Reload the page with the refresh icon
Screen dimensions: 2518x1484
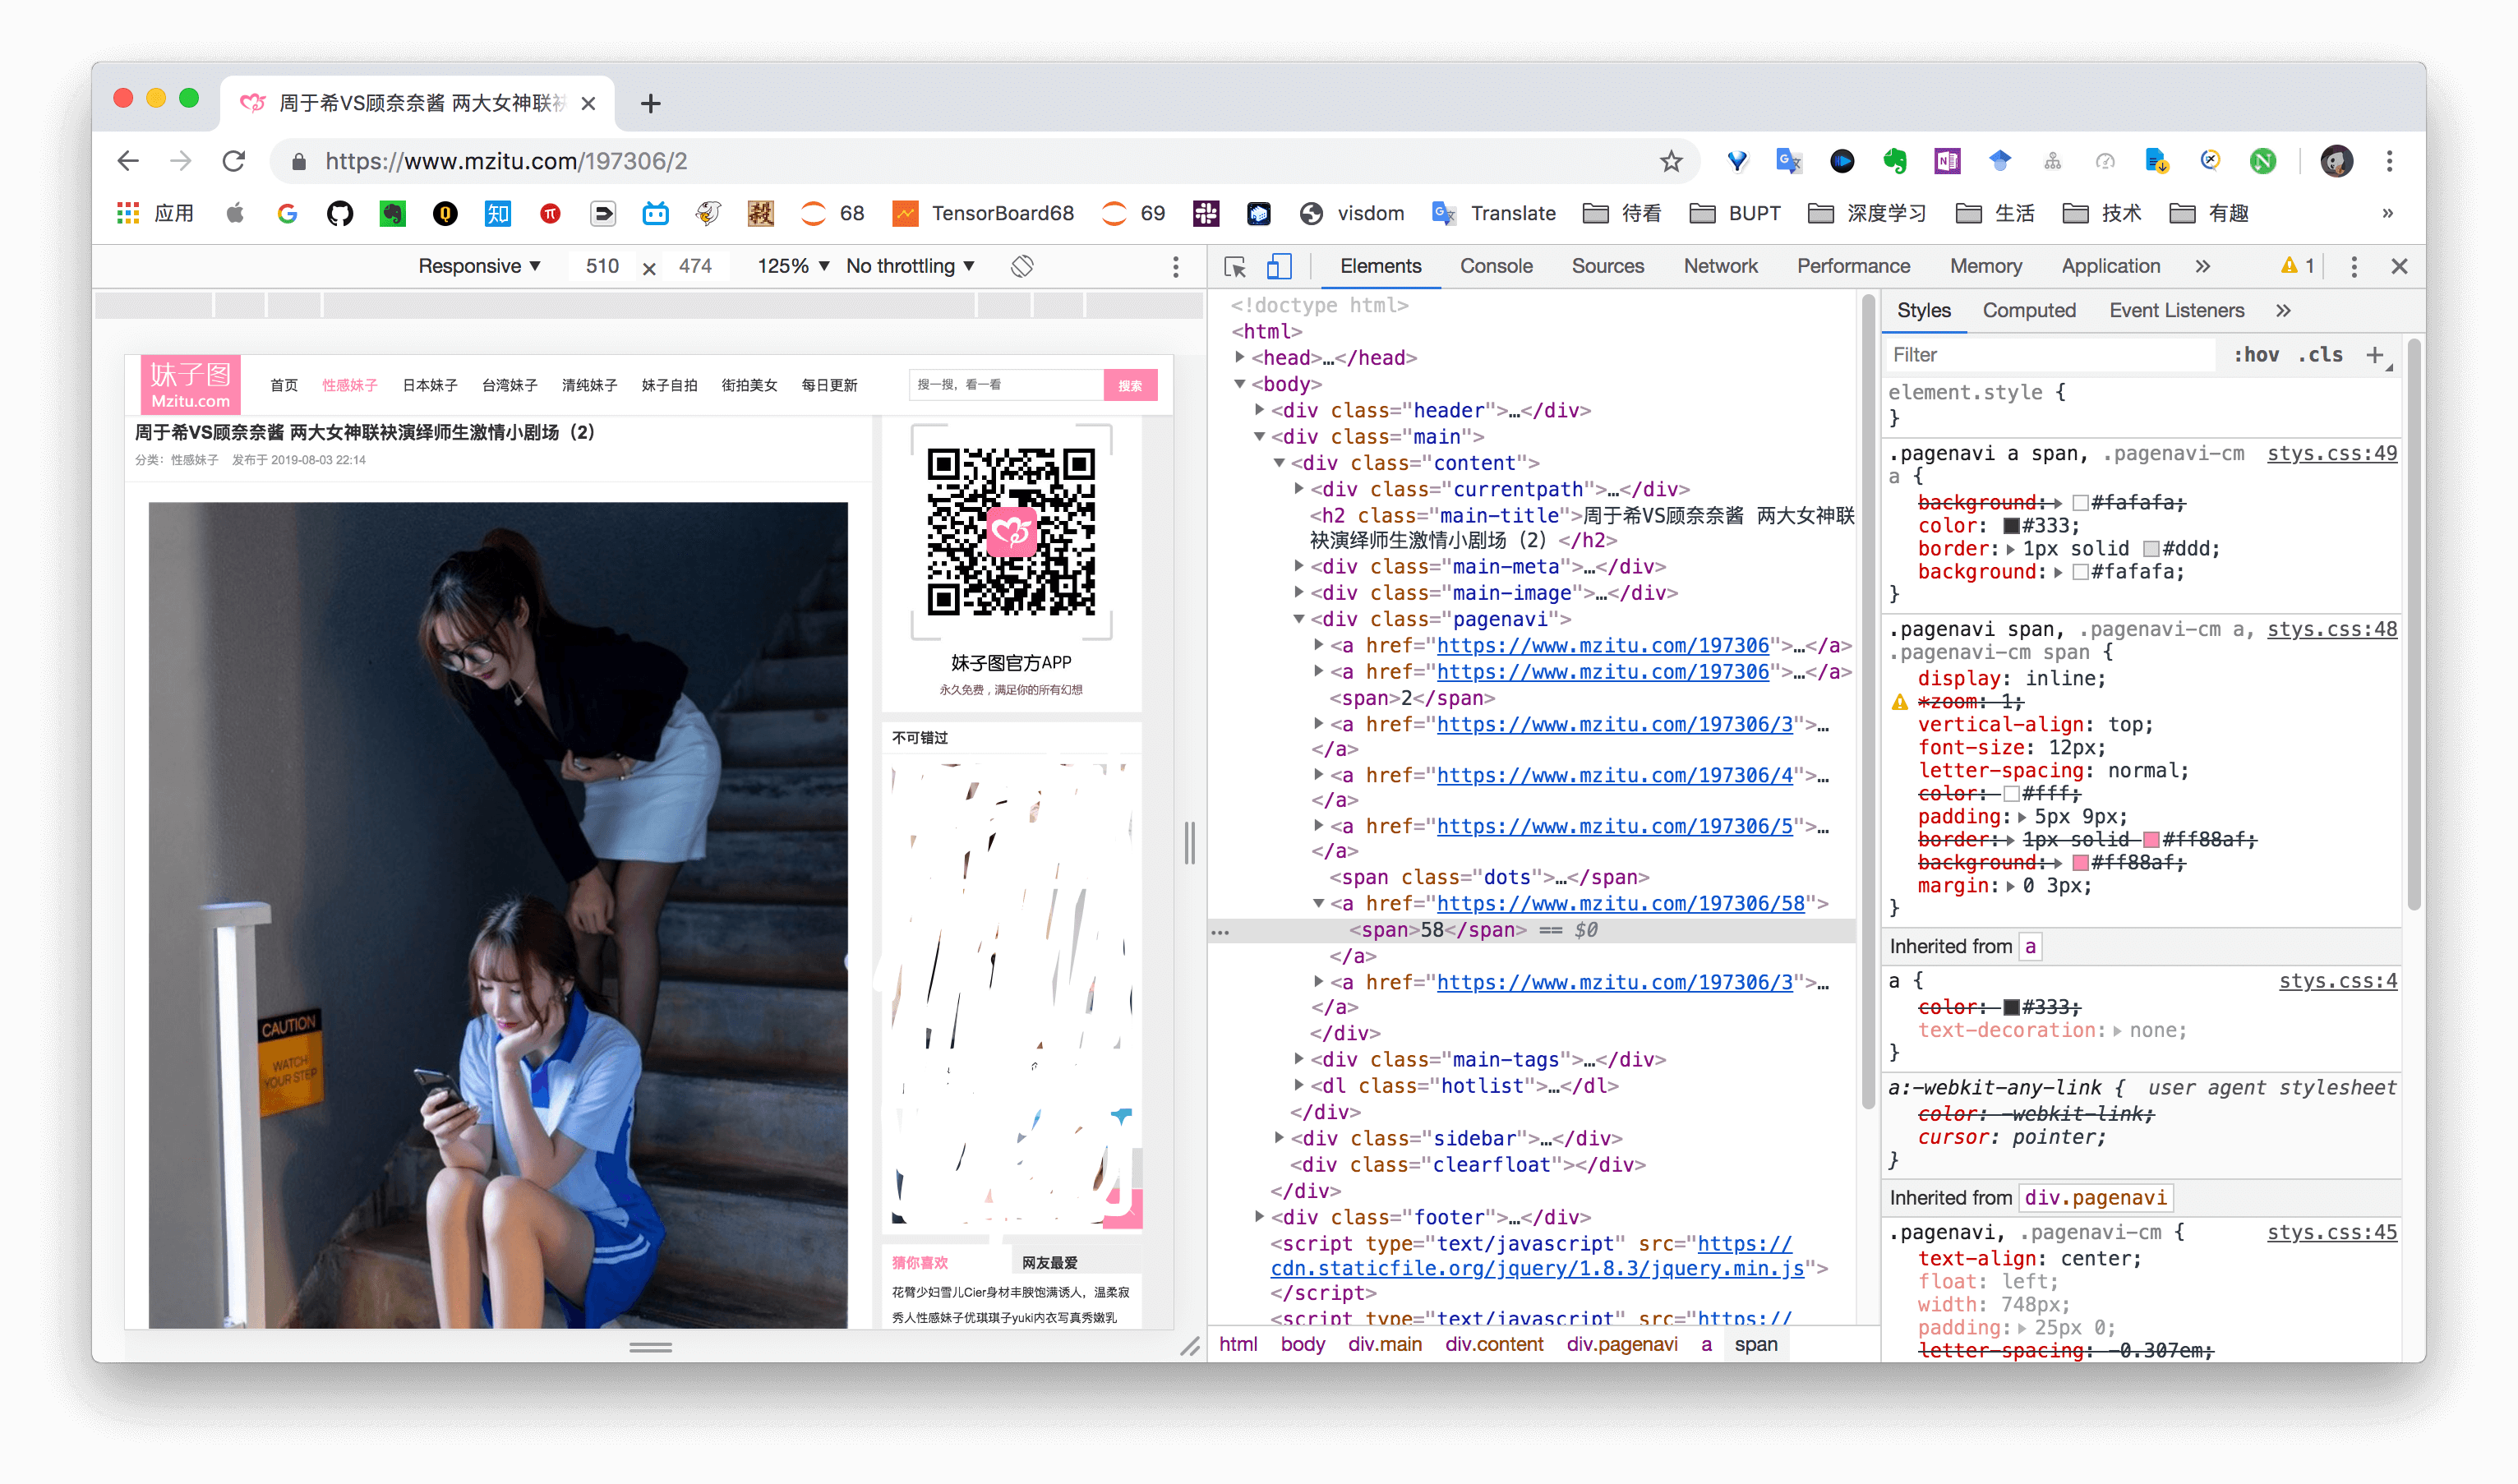click(x=234, y=161)
